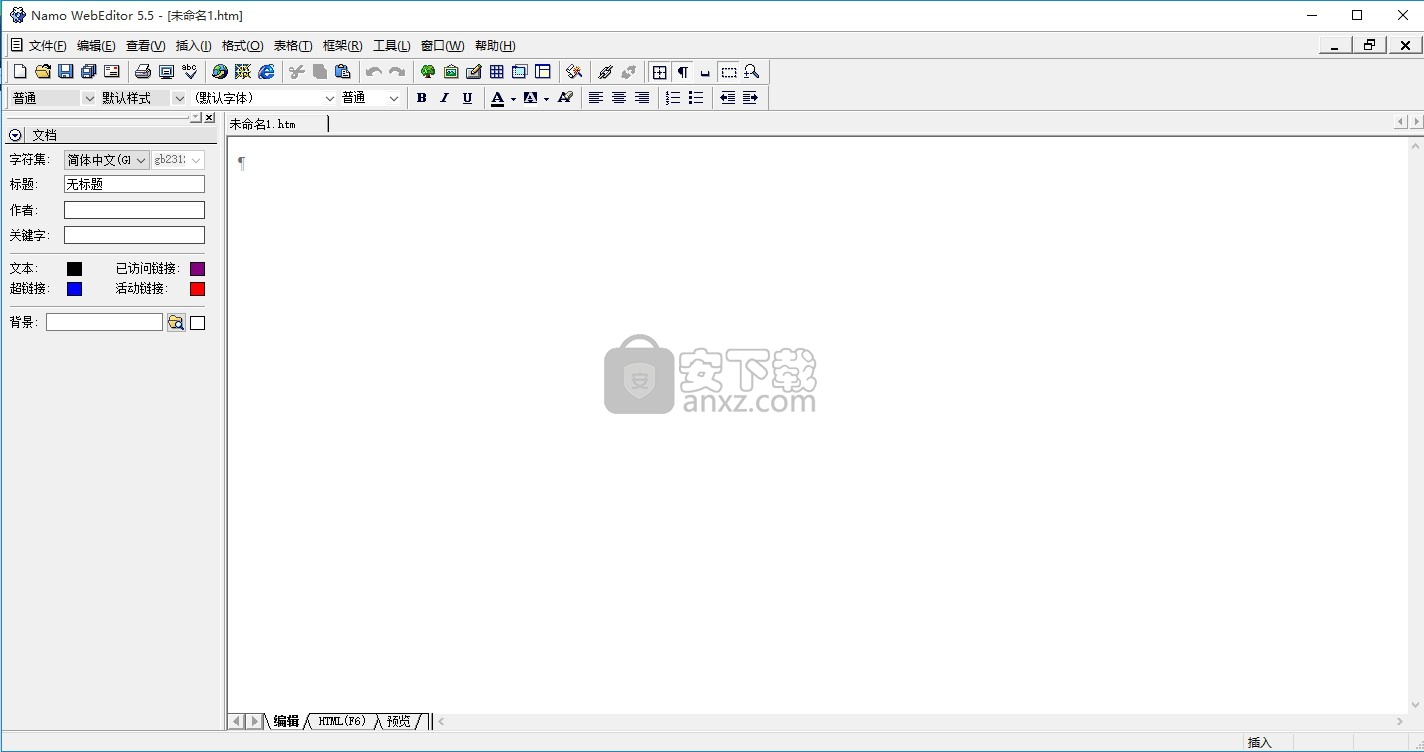
Task: Click the 关键字 input field
Action: tap(134, 235)
